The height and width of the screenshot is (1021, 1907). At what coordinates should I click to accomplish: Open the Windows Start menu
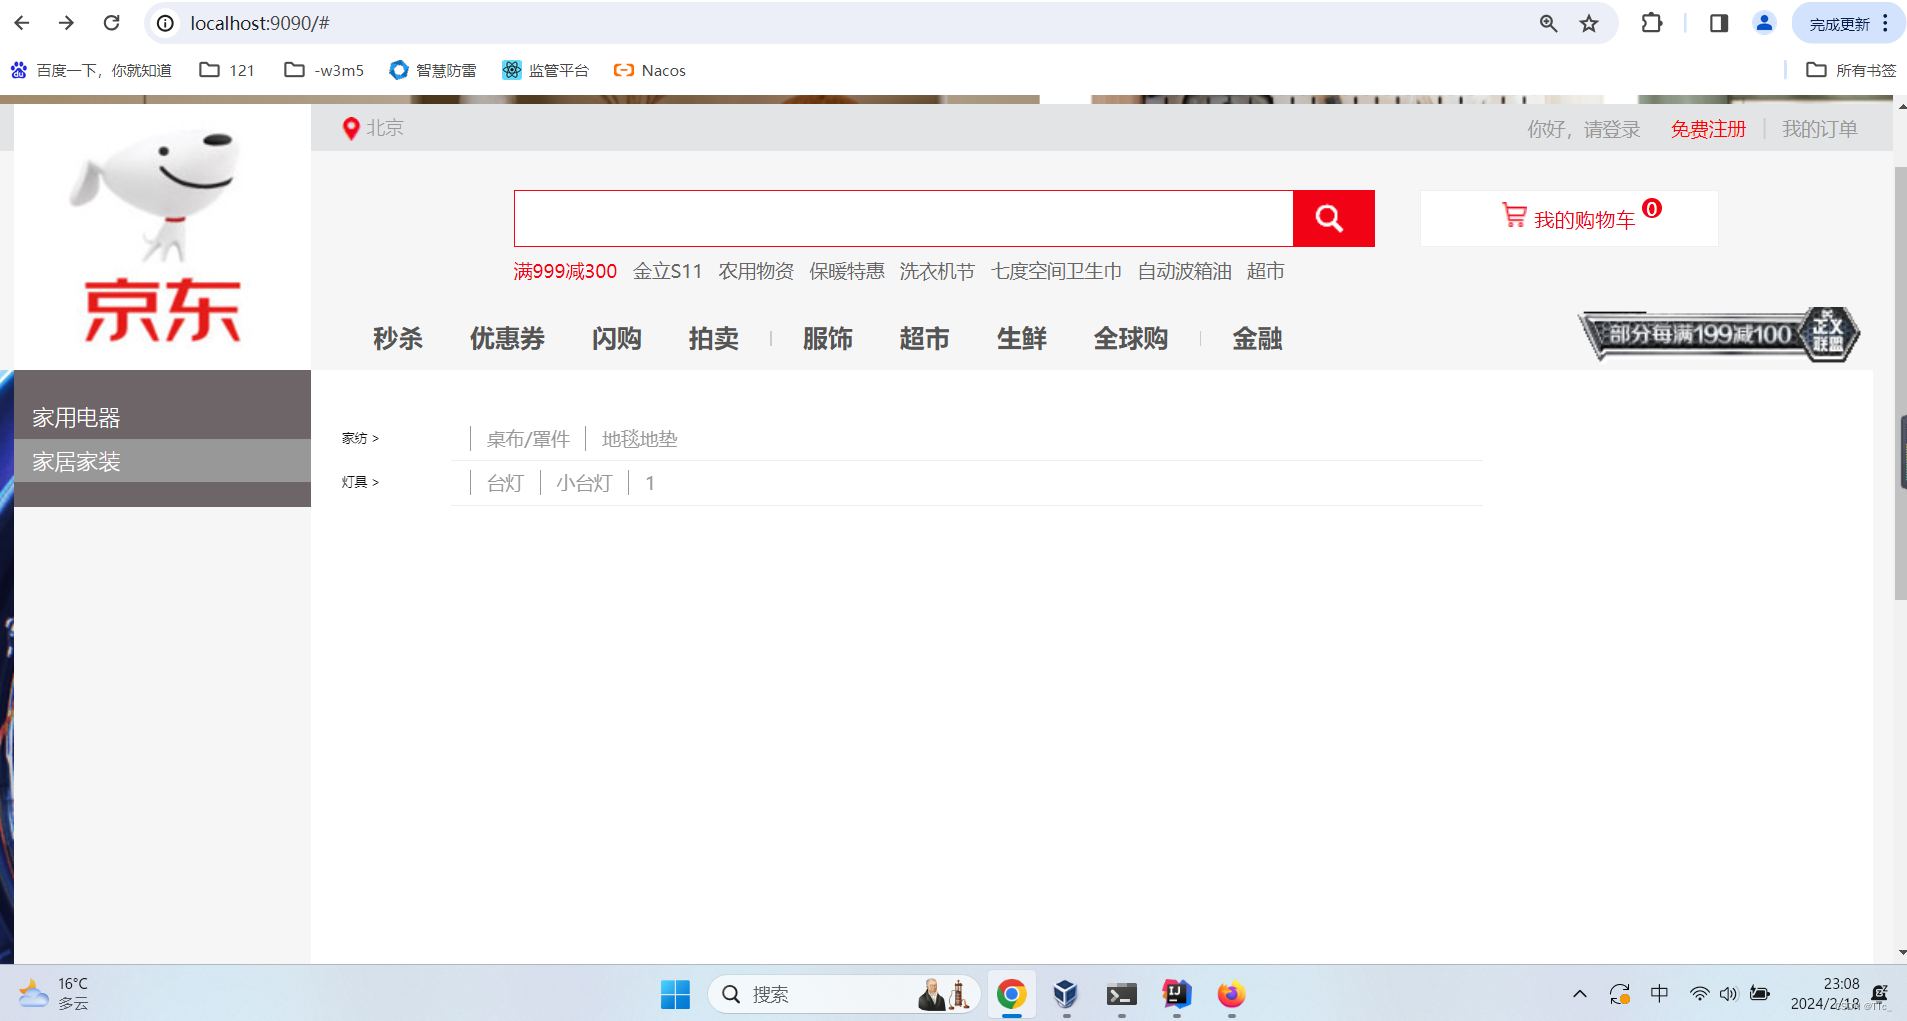point(676,994)
